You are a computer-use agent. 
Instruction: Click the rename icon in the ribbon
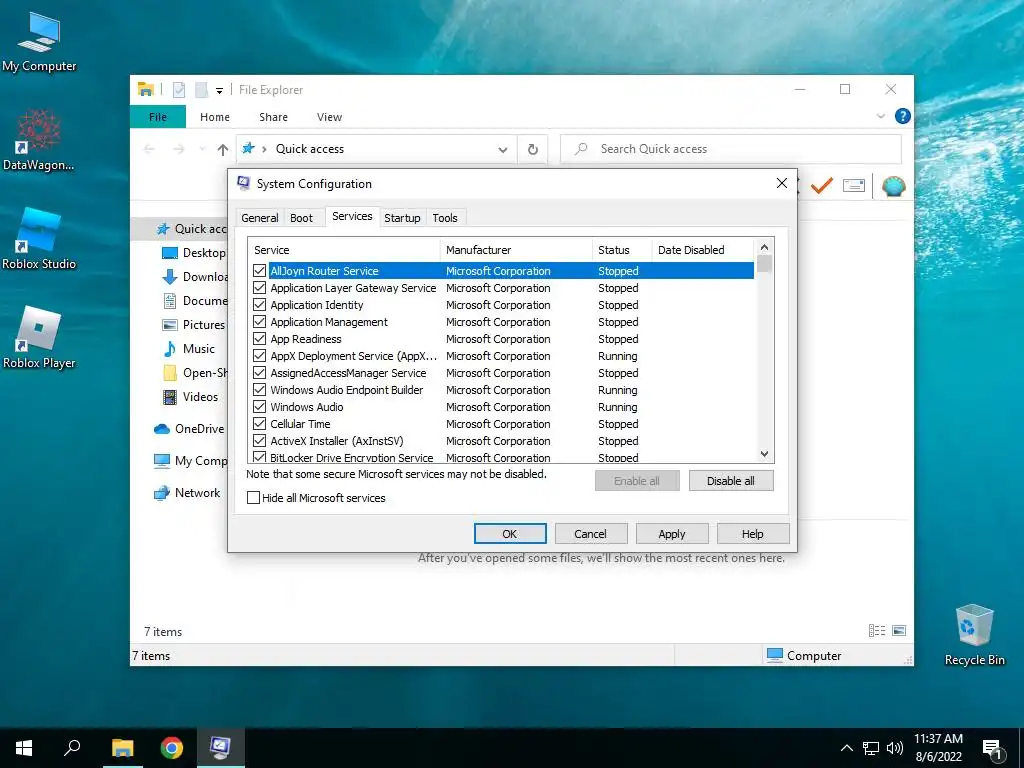854,186
